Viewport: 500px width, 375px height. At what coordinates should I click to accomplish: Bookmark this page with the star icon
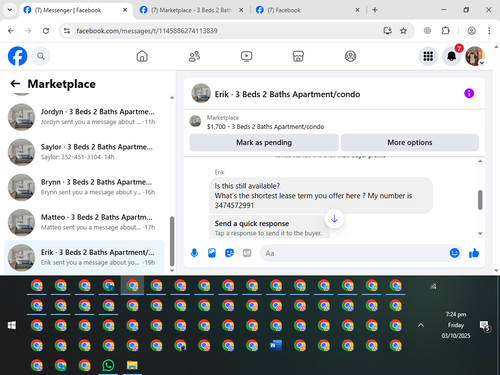pos(403,31)
